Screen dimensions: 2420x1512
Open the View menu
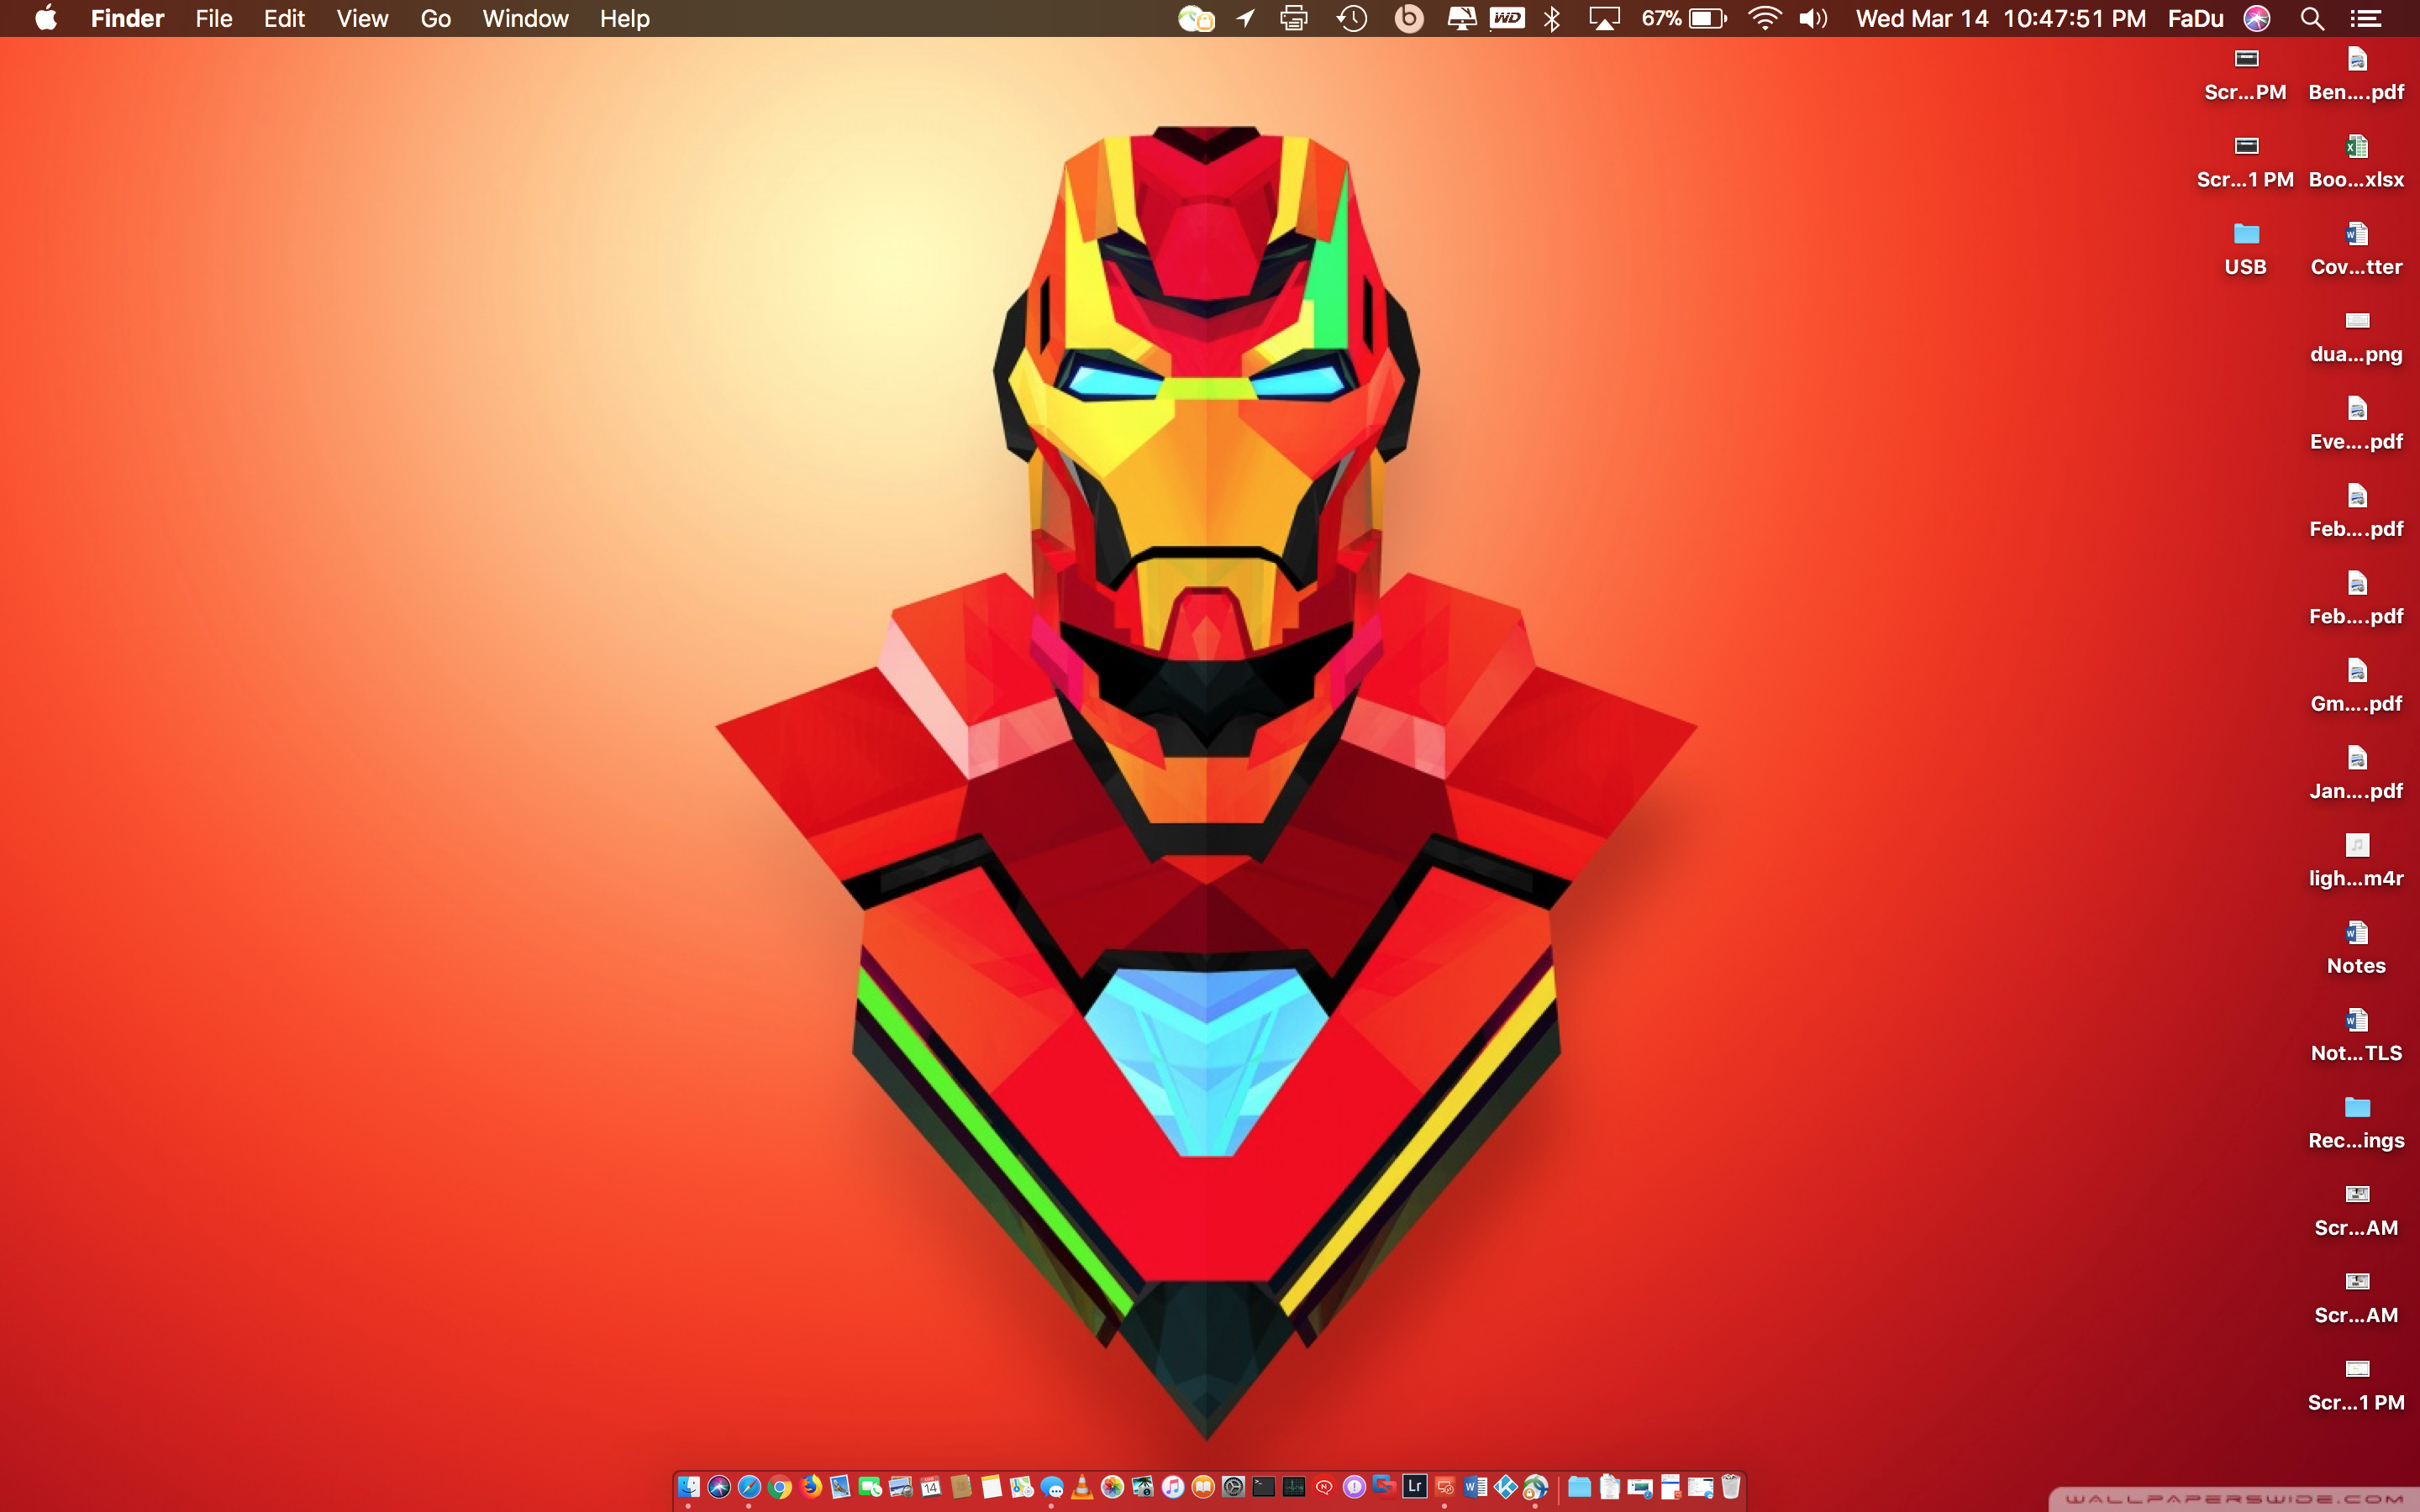click(x=362, y=19)
